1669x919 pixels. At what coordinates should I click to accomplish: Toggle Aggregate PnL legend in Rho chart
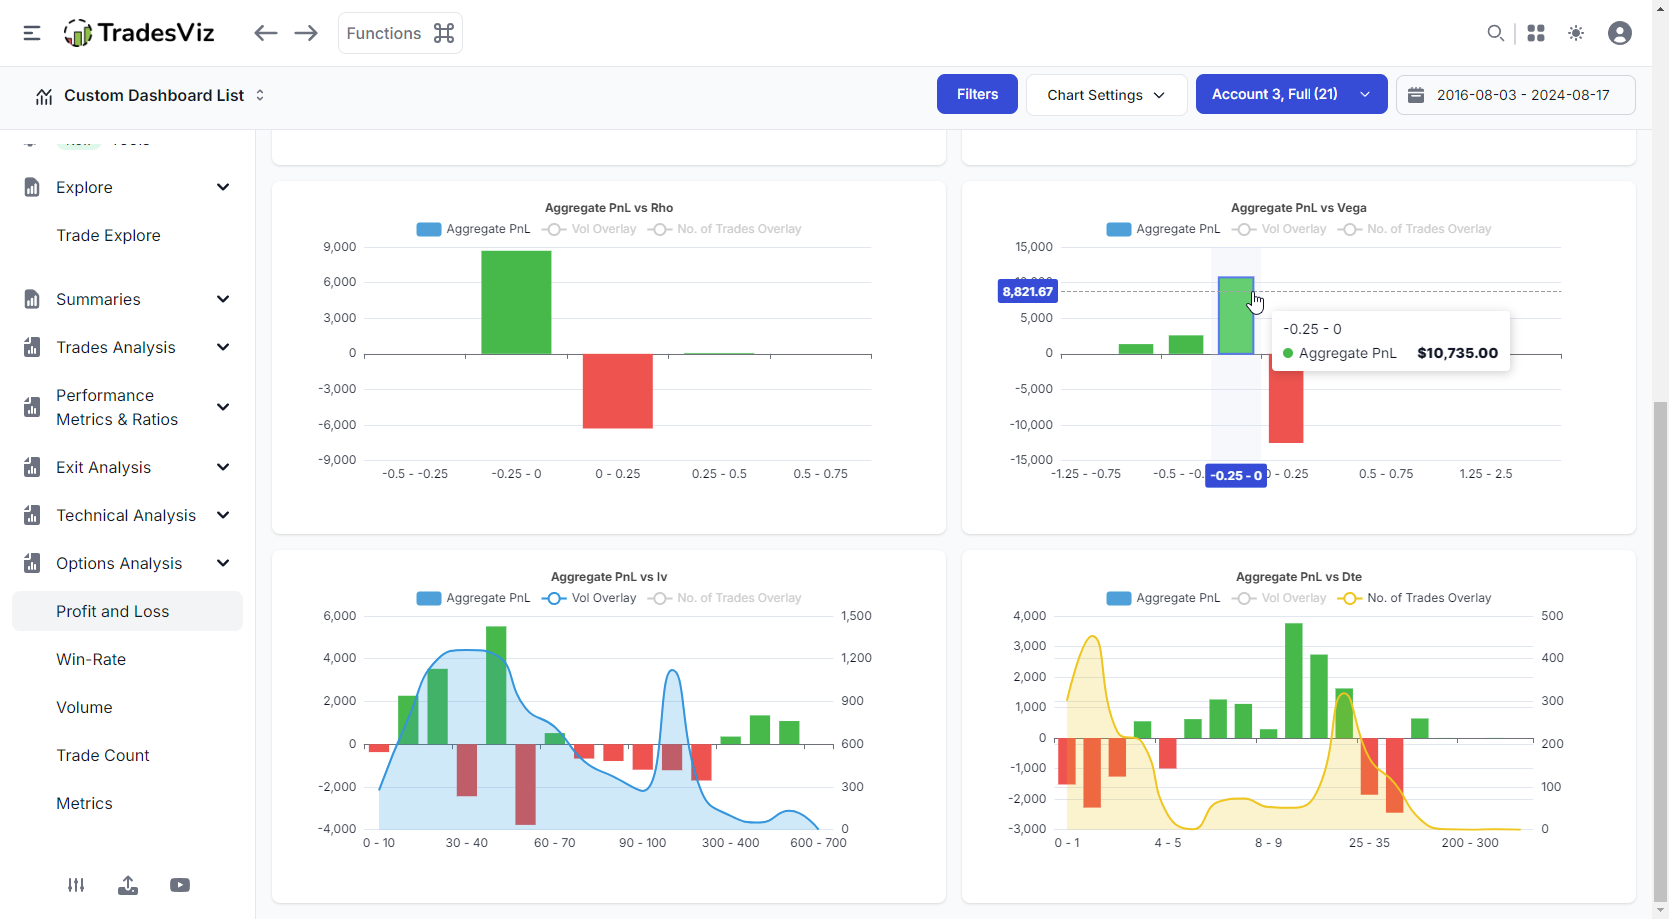coord(473,229)
